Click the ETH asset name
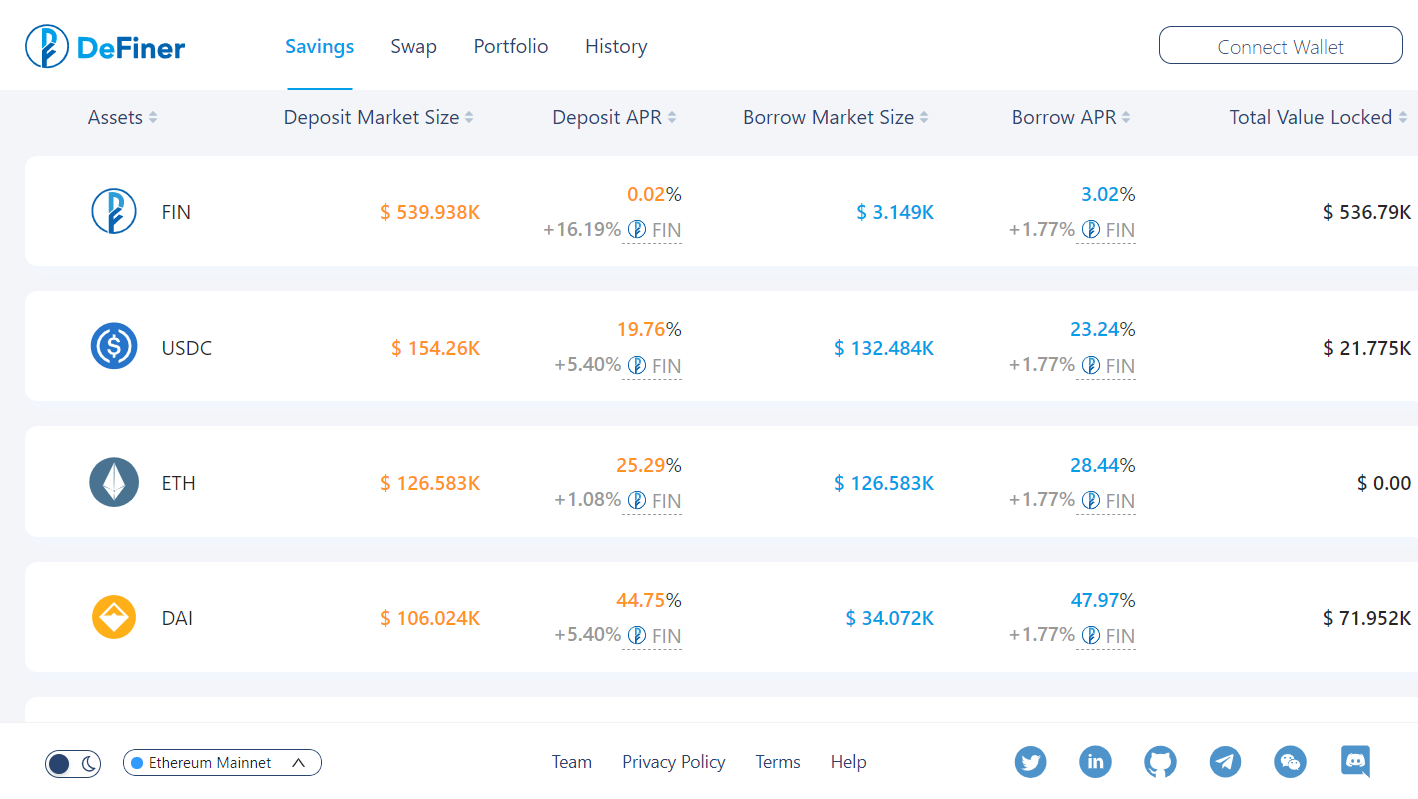The height and width of the screenshot is (799, 1418). click(x=179, y=483)
